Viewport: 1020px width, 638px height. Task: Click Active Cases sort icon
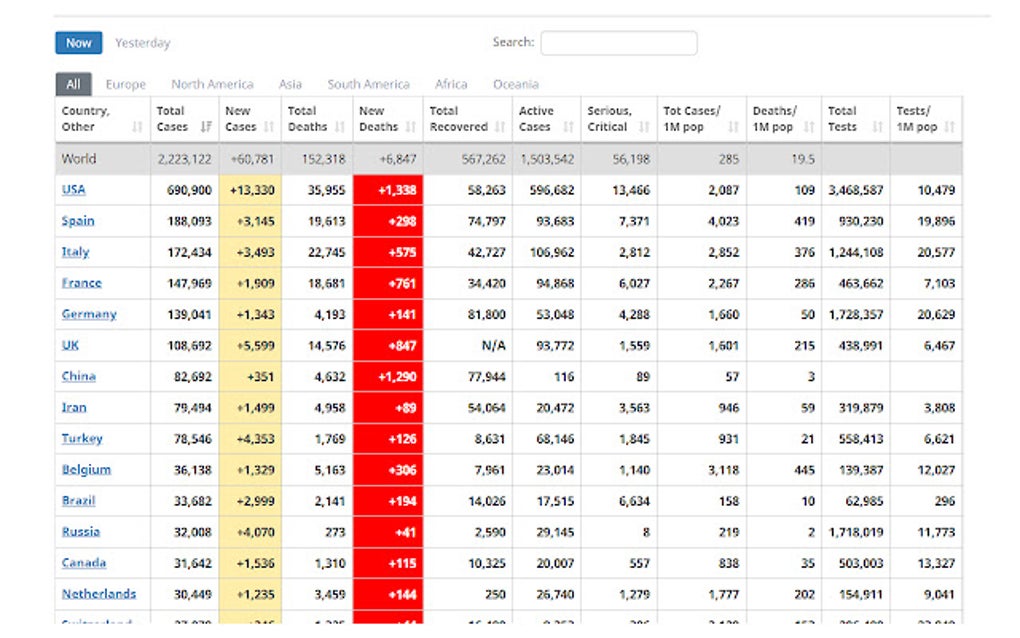point(568,127)
